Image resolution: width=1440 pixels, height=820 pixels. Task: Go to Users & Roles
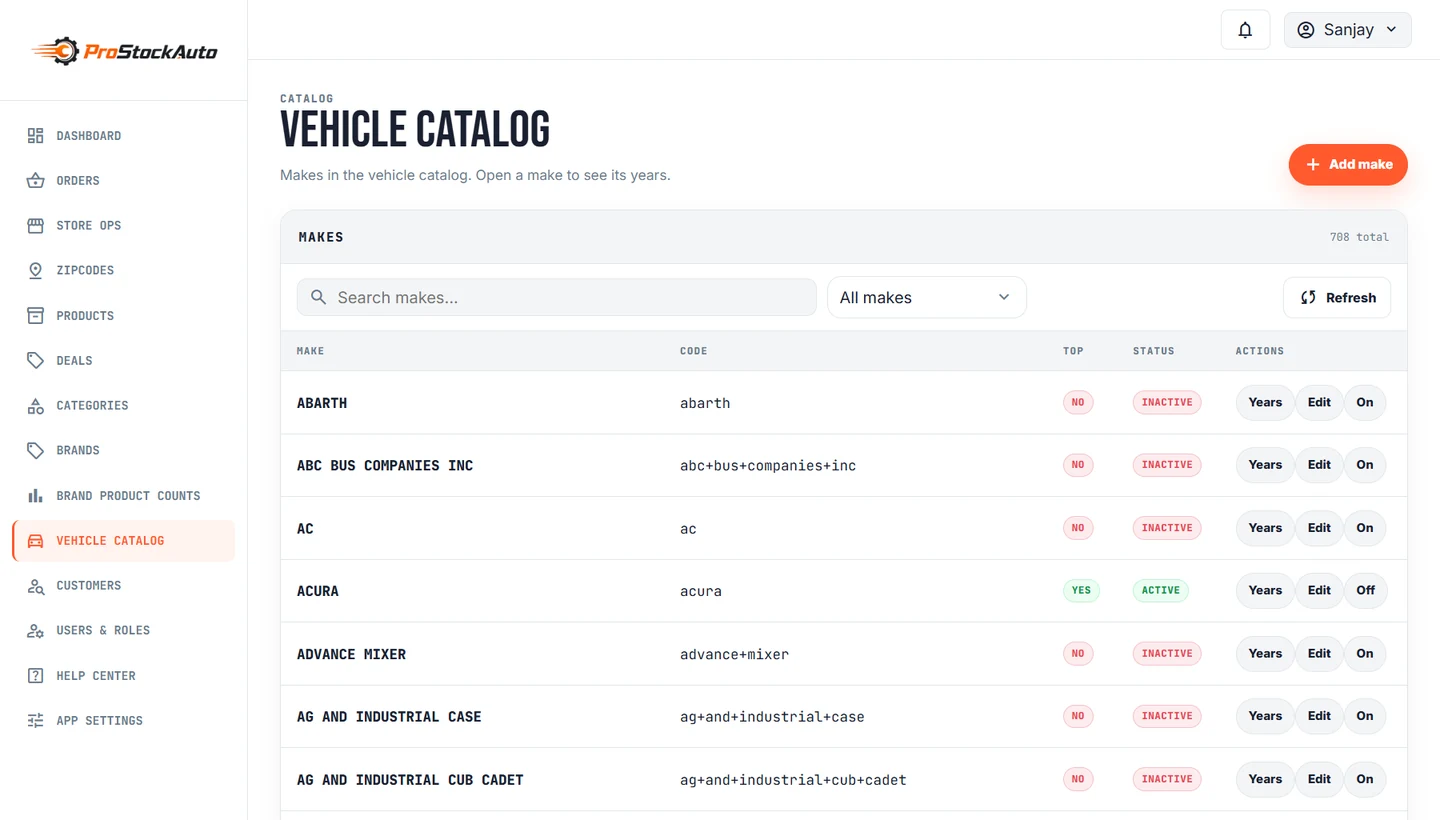click(x=124, y=631)
